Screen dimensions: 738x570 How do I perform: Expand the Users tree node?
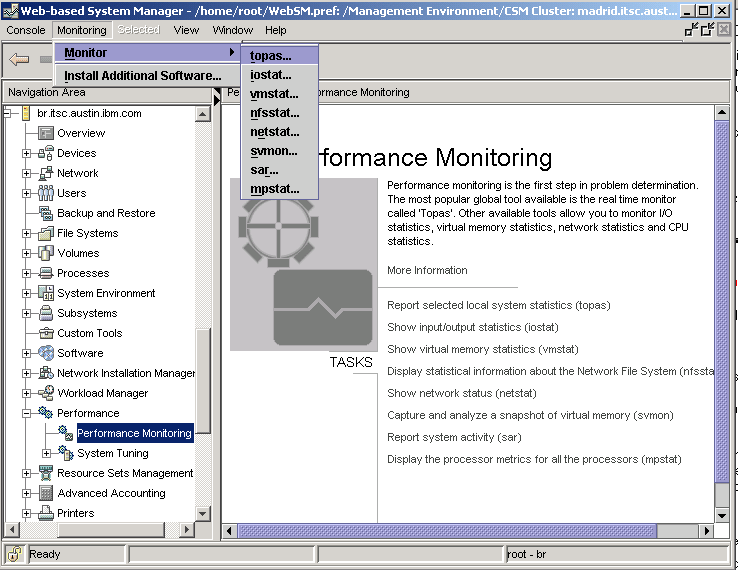[26, 193]
